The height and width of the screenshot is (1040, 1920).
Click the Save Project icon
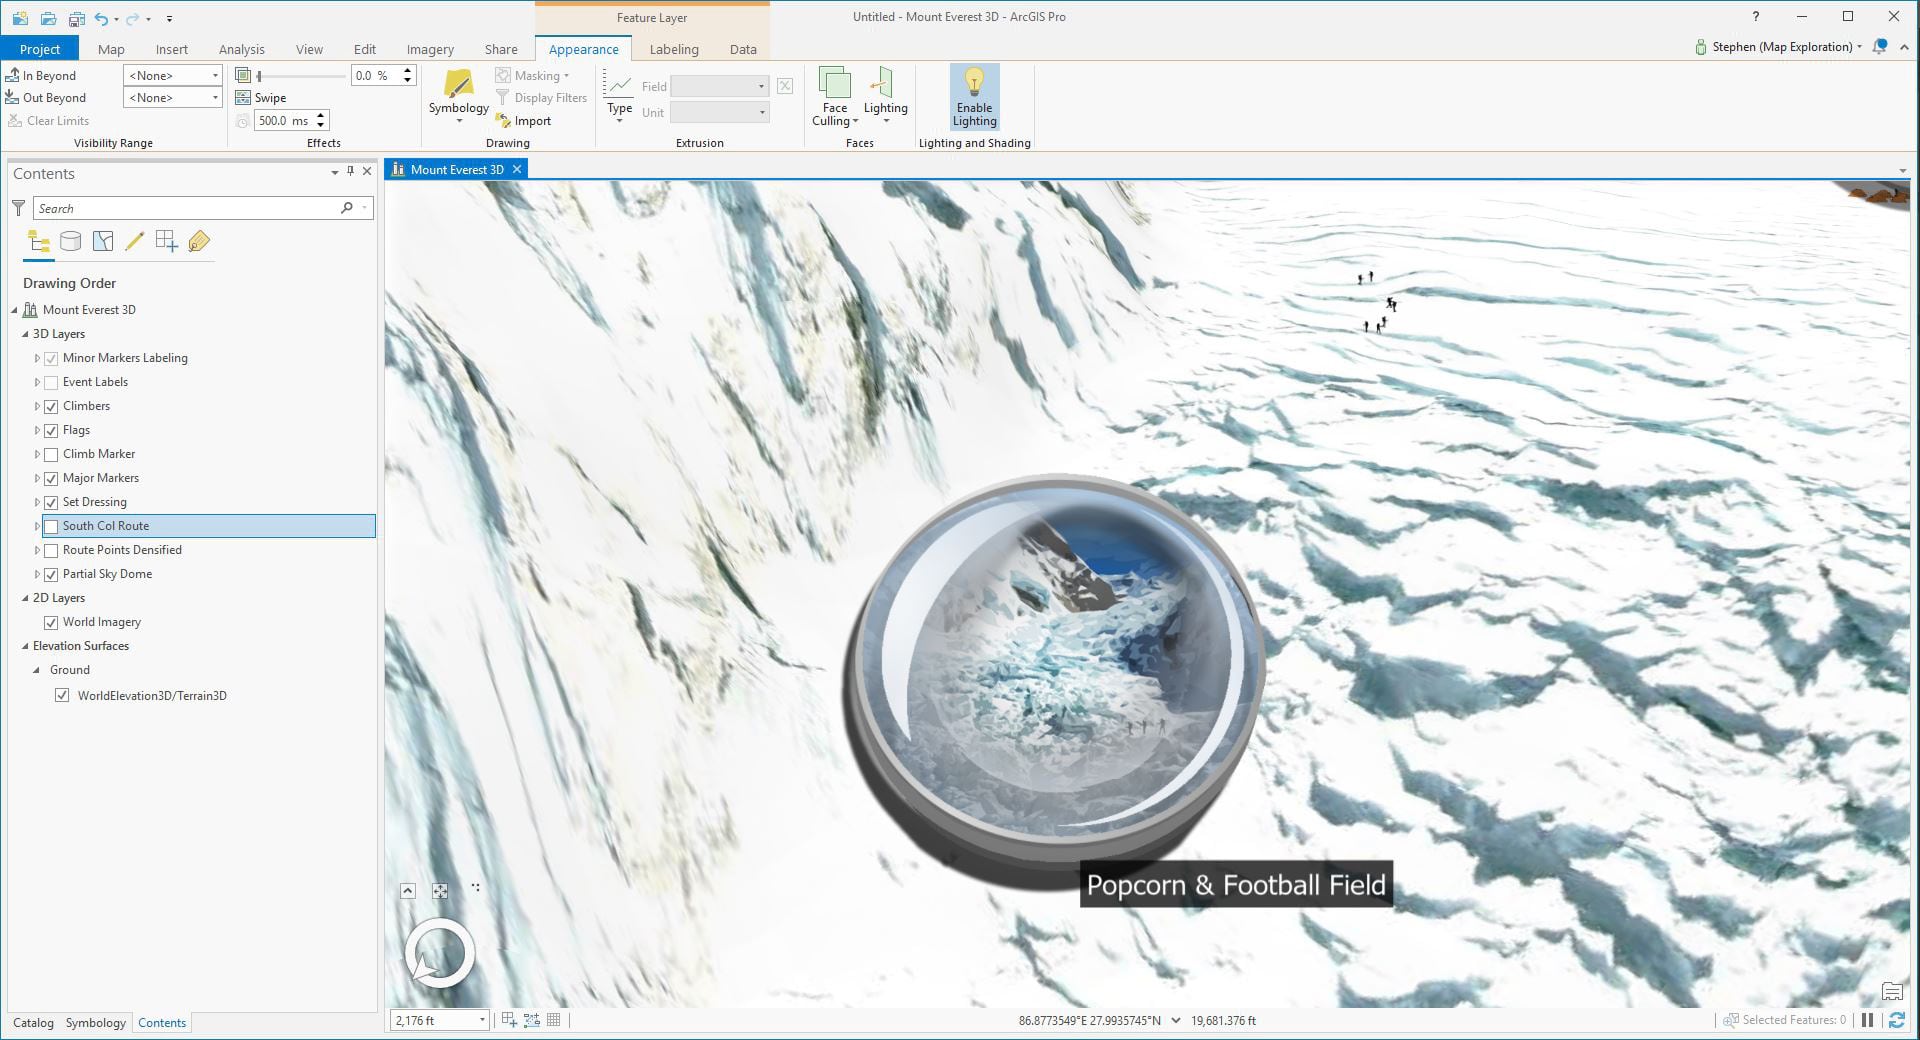[x=76, y=18]
